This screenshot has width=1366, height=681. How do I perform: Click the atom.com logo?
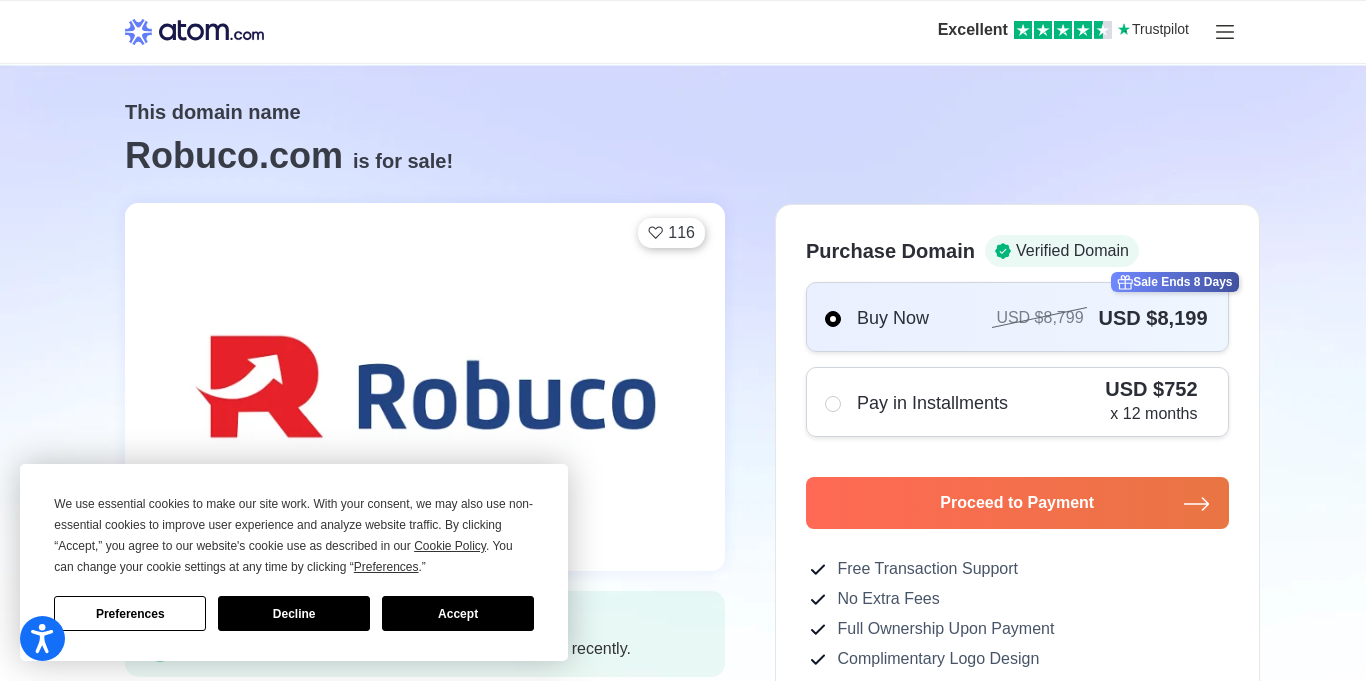[x=194, y=32]
